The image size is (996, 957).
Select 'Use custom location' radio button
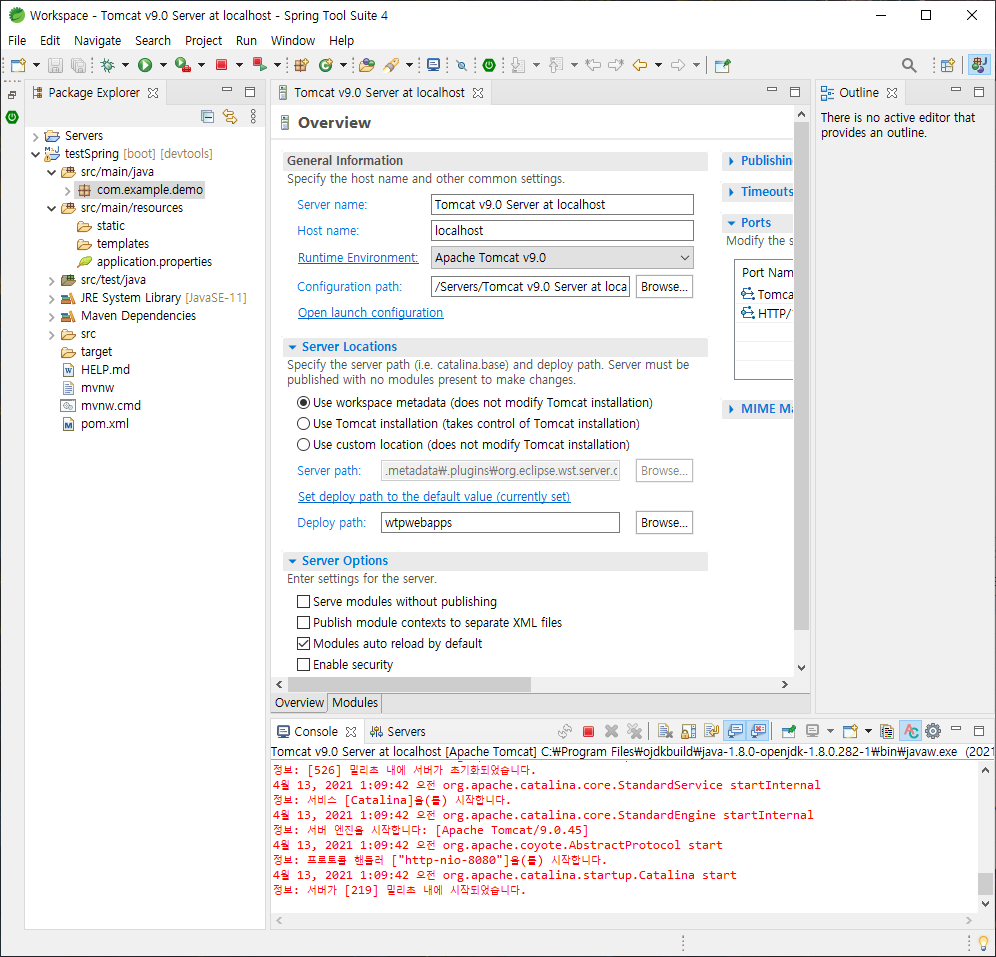coord(304,445)
